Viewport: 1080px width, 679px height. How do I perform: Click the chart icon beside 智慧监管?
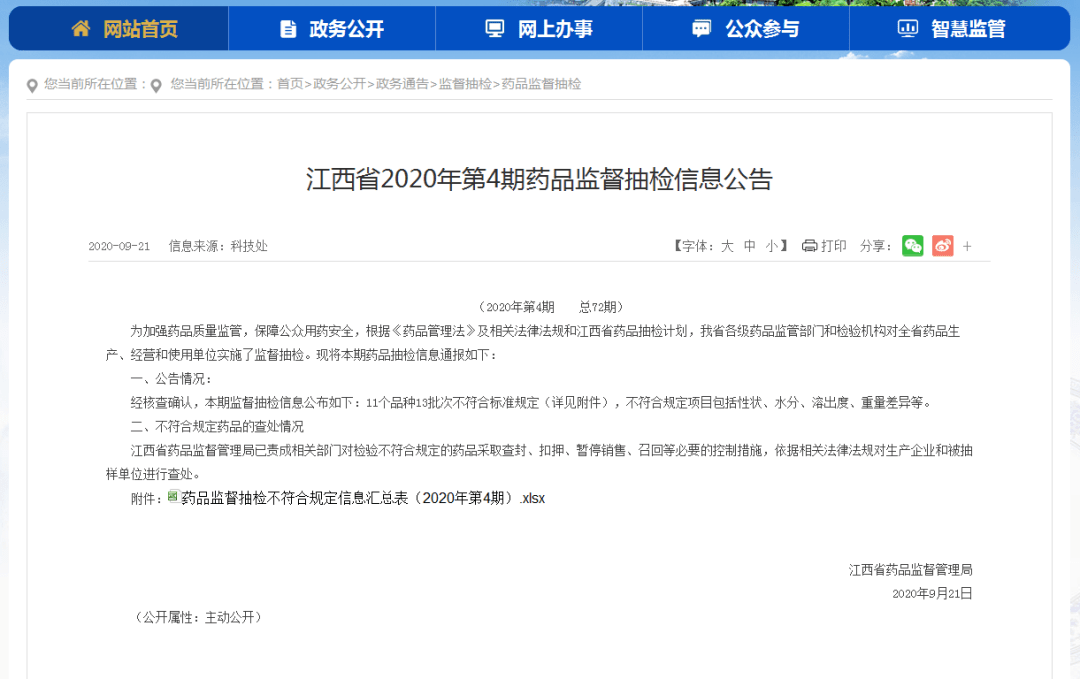[908, 29]
